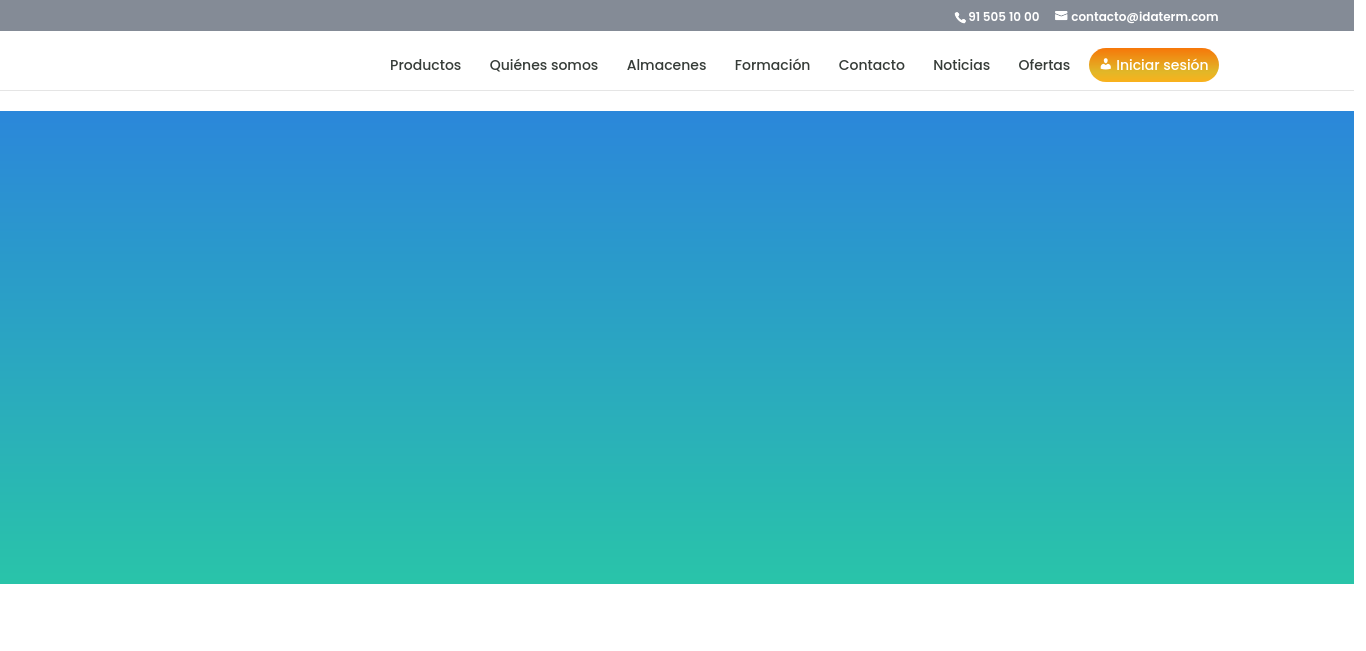
Task: Open the Ofertas page
Action: coord(1044,65)
